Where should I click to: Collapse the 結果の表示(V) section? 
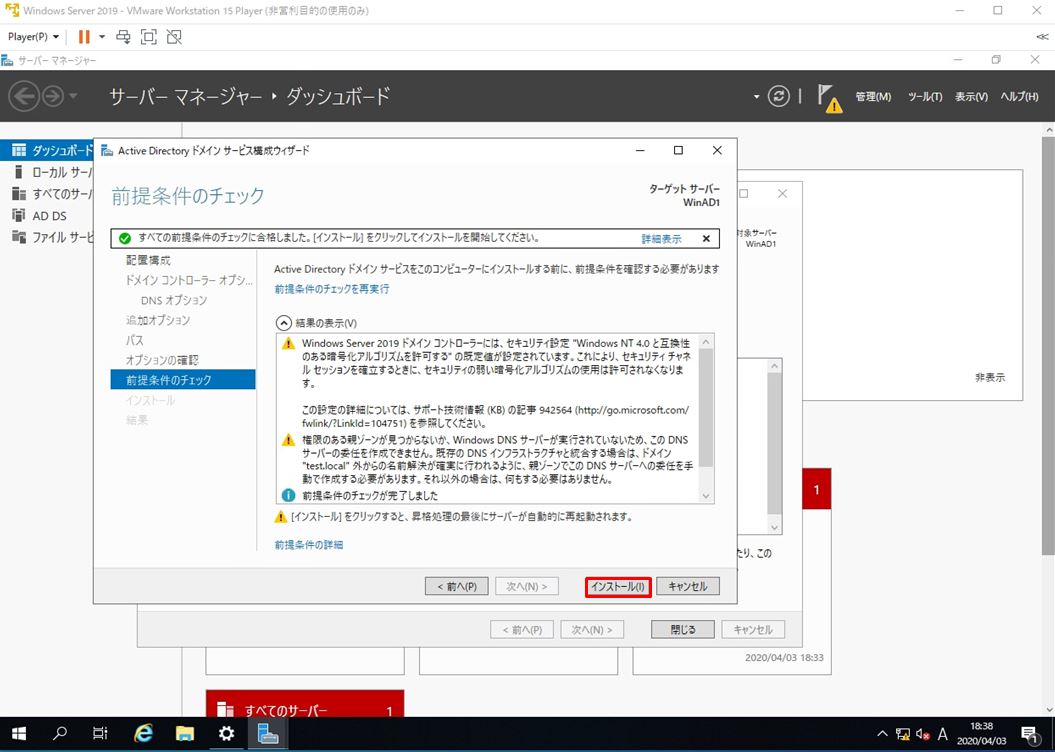(284, 323)
